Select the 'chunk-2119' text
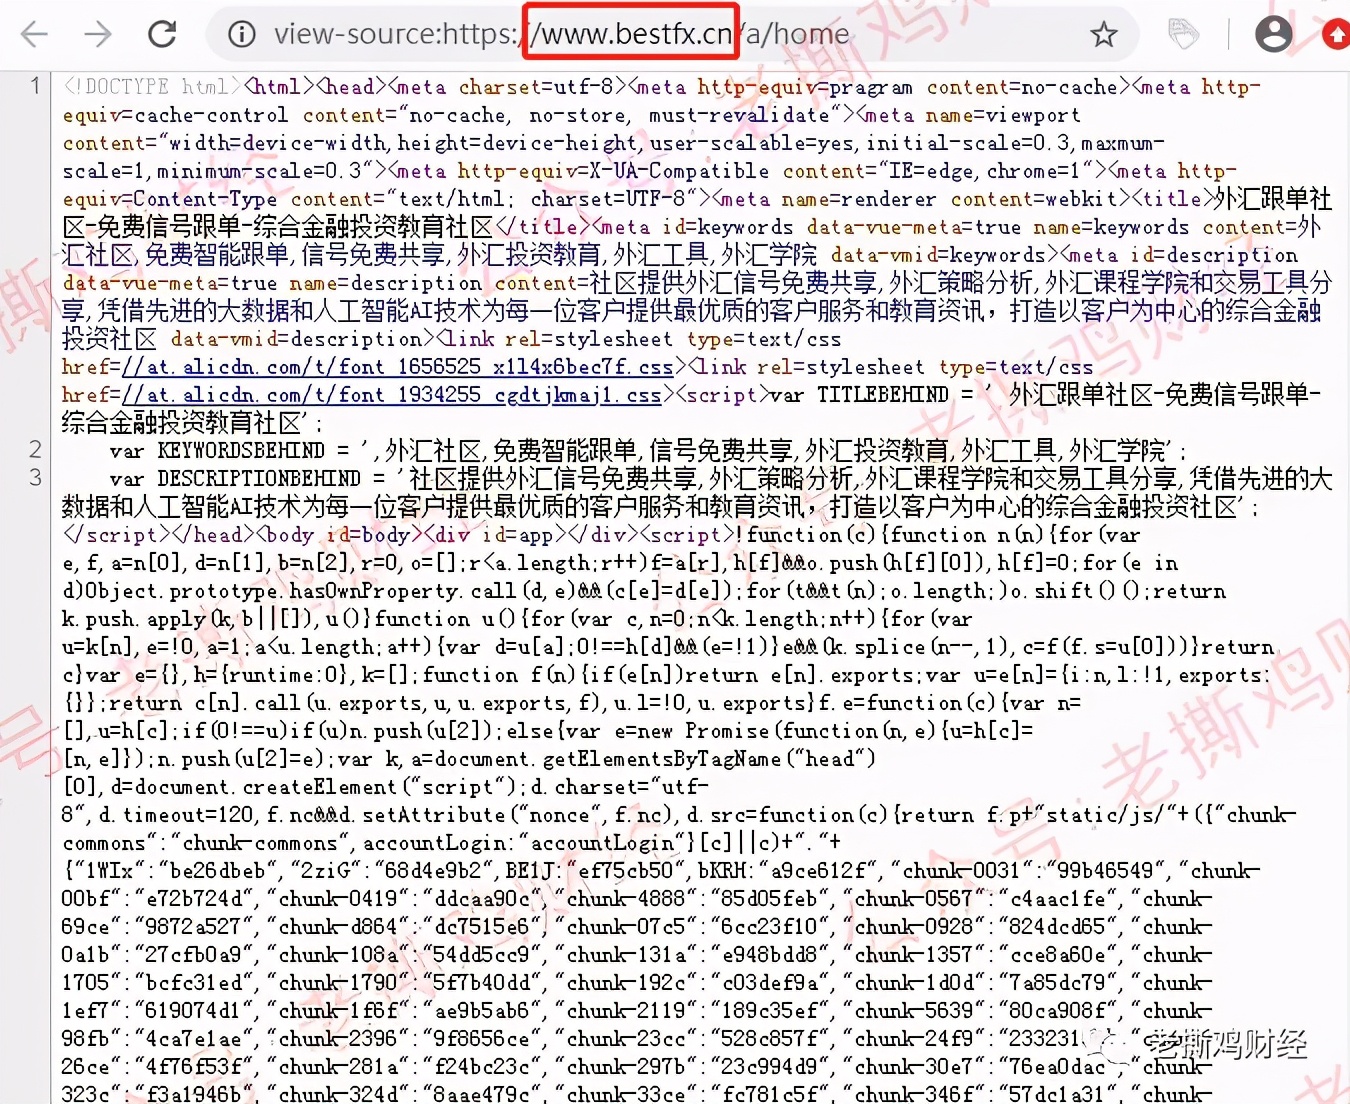The image size is (1350, 1104). click(x=626, y=1011)
